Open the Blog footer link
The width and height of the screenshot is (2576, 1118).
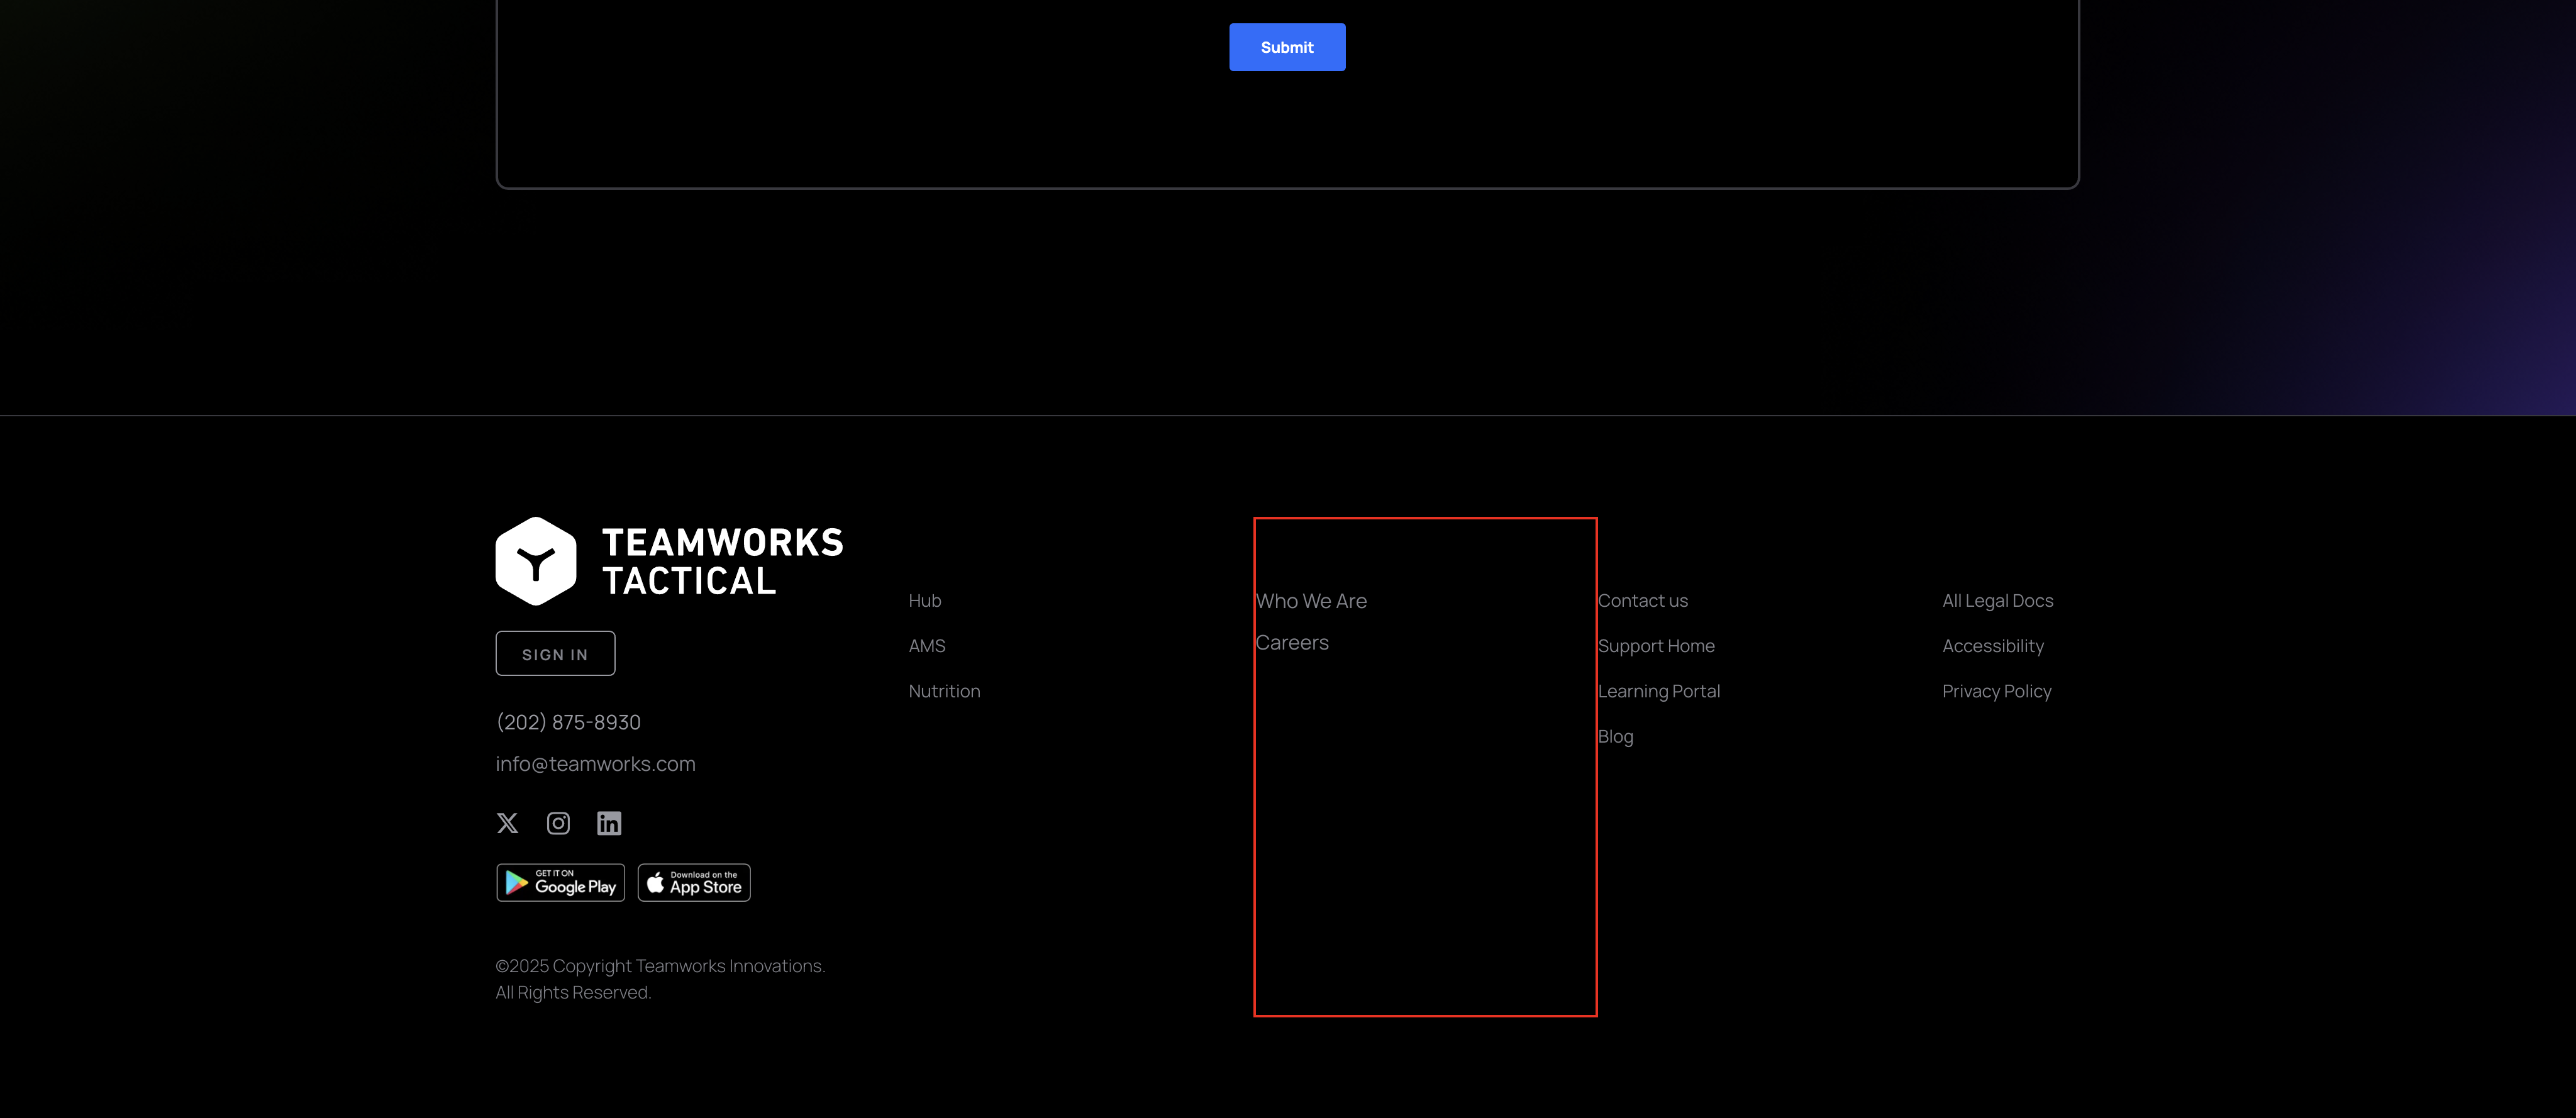(1615, 737)
